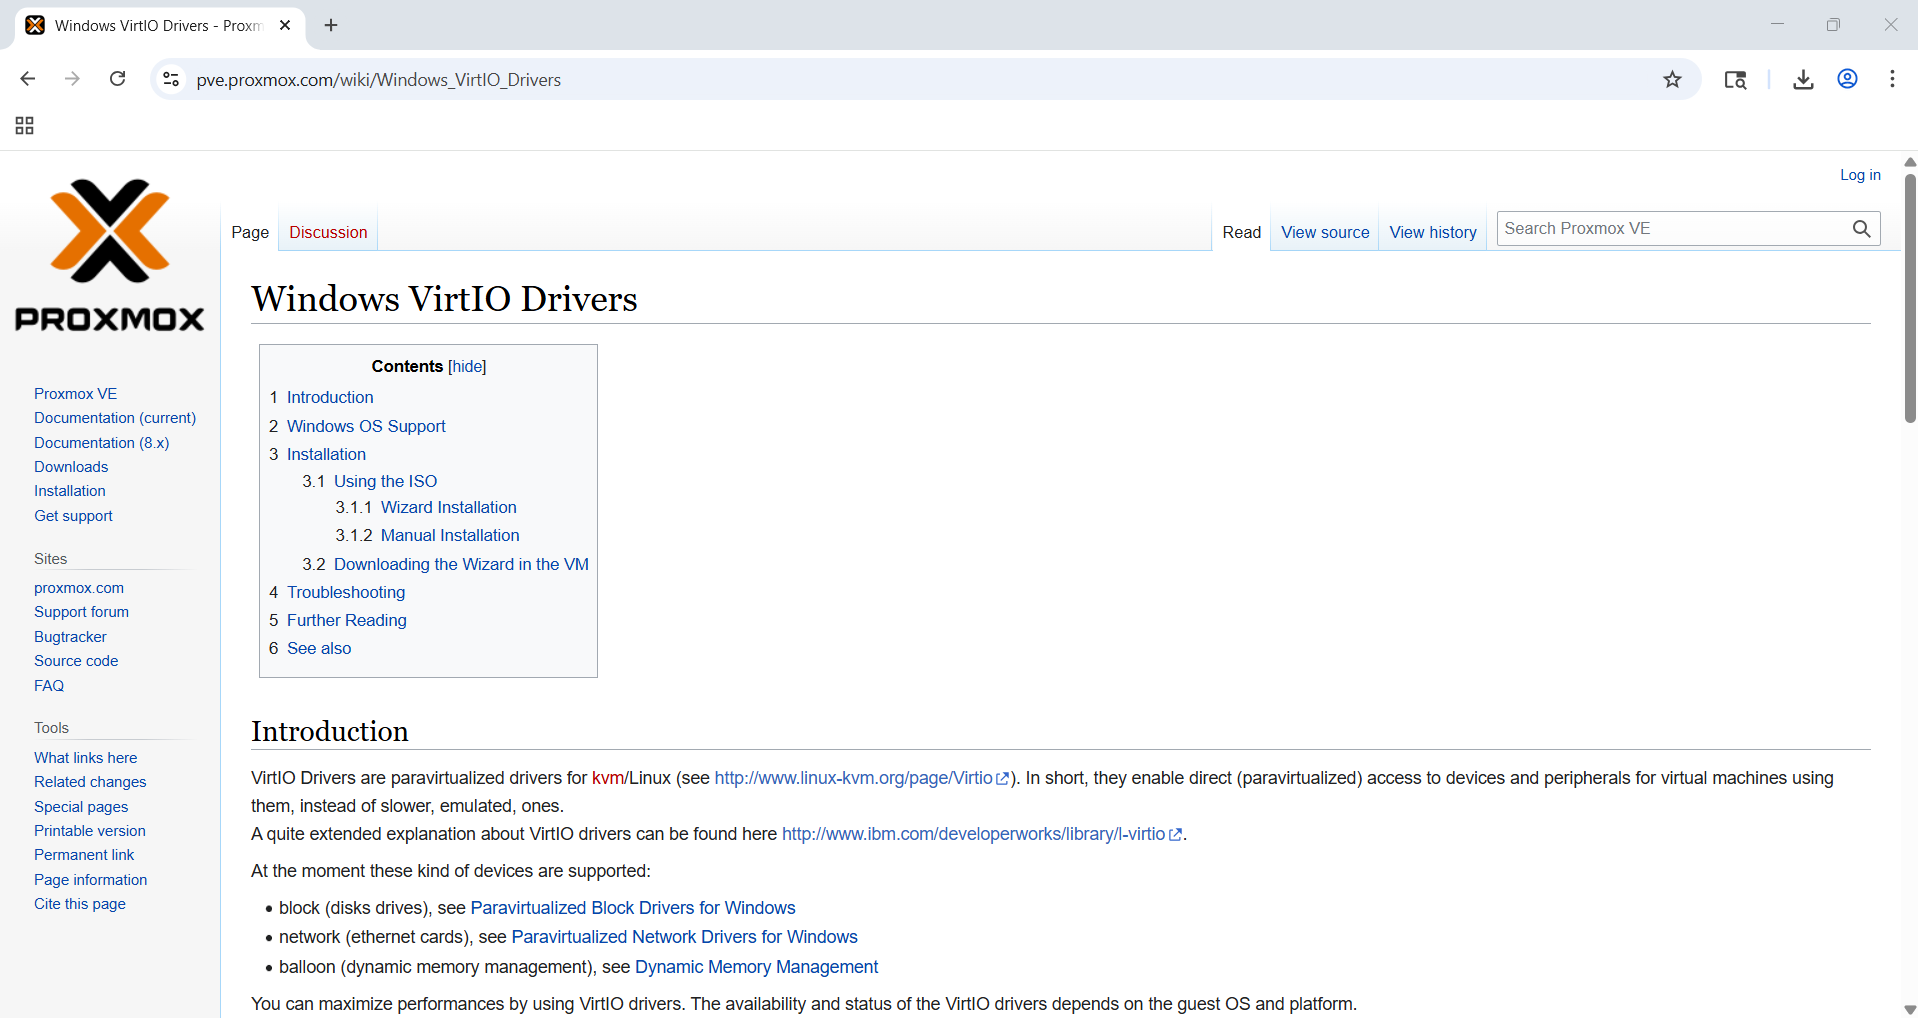
Task: Open a new browser tab
Action: pyautogui.click(x=331, y=25)
